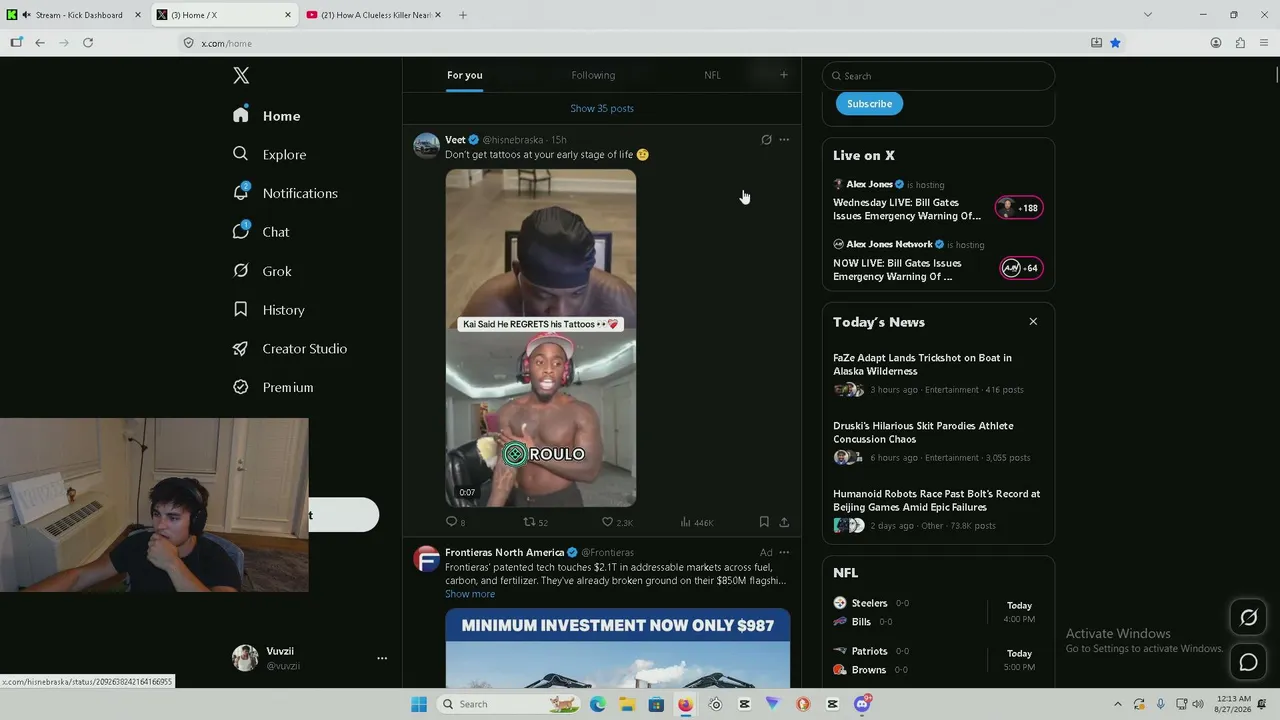Image resolution: width=1280 pixels, height=720 pixels.
Task: Bookmark this page with the star icon
Action: point(1115,43)
